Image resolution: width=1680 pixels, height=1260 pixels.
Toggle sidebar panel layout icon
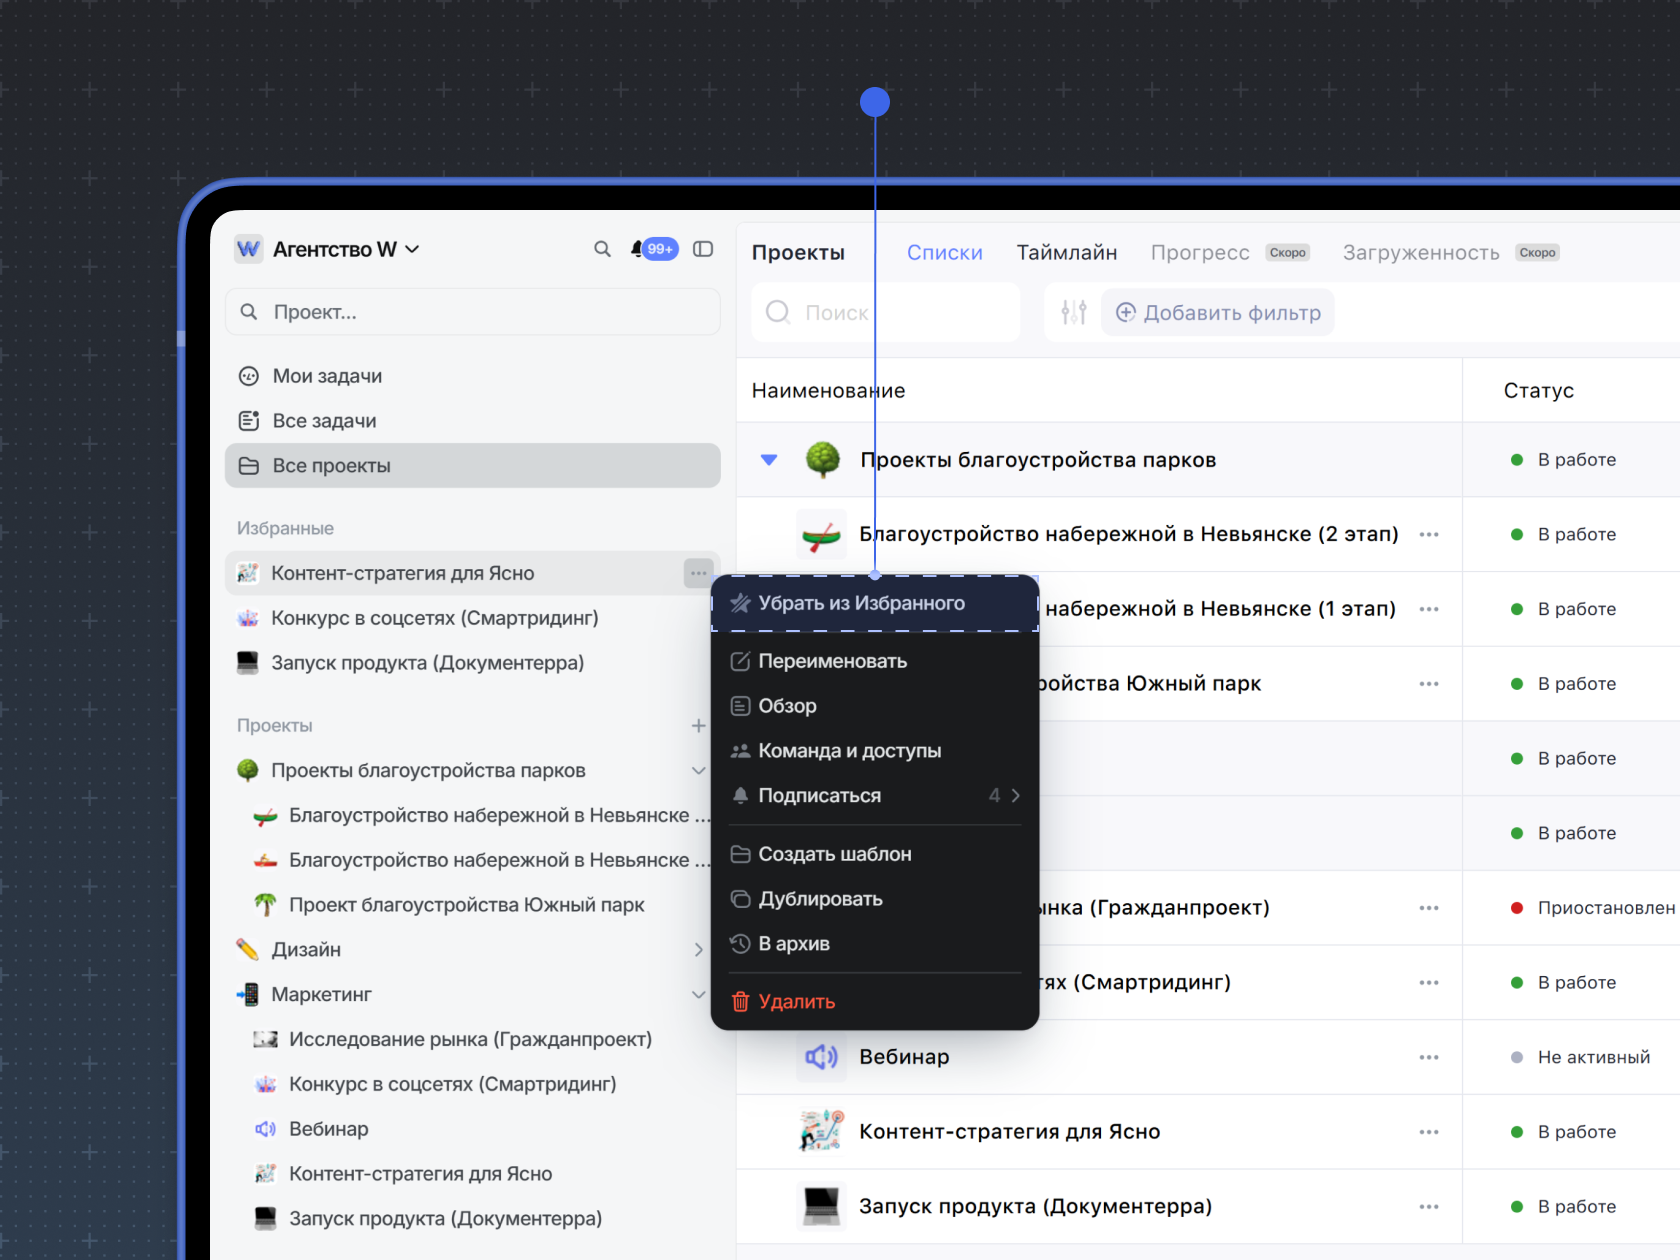coord(703,249)
